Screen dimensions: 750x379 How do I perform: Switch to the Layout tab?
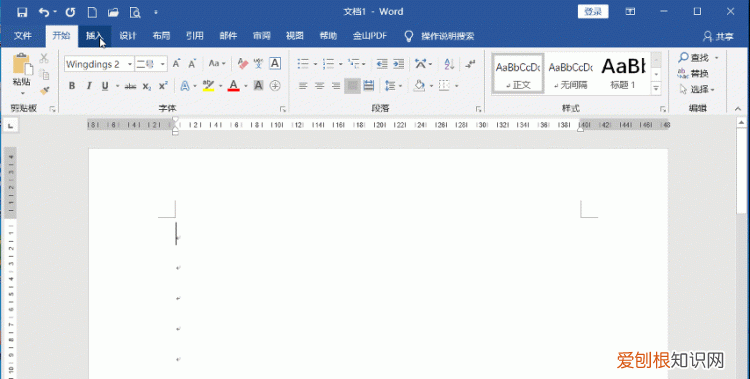[x=161, y=36]
